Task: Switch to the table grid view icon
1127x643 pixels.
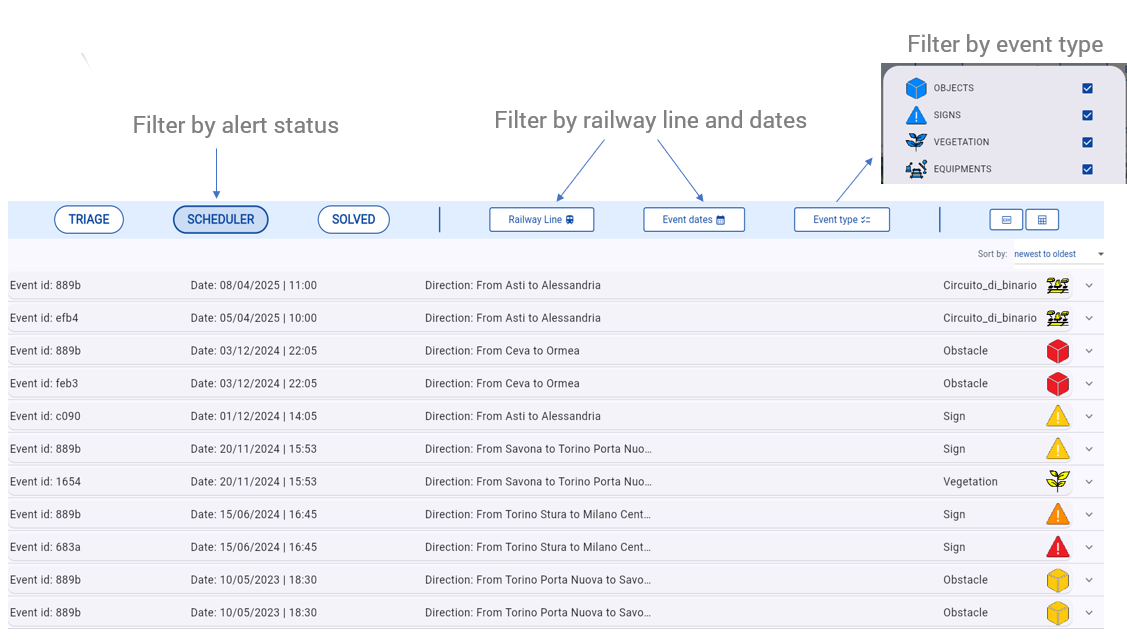Action: (1042, 220)
